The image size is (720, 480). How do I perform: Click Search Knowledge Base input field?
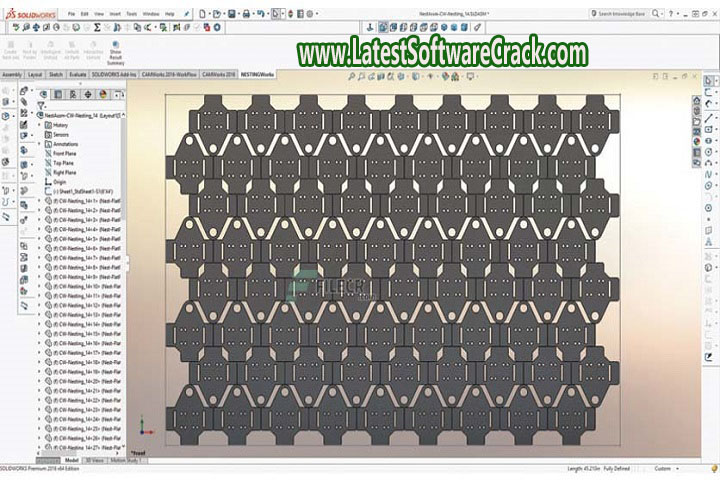(620, 14)
